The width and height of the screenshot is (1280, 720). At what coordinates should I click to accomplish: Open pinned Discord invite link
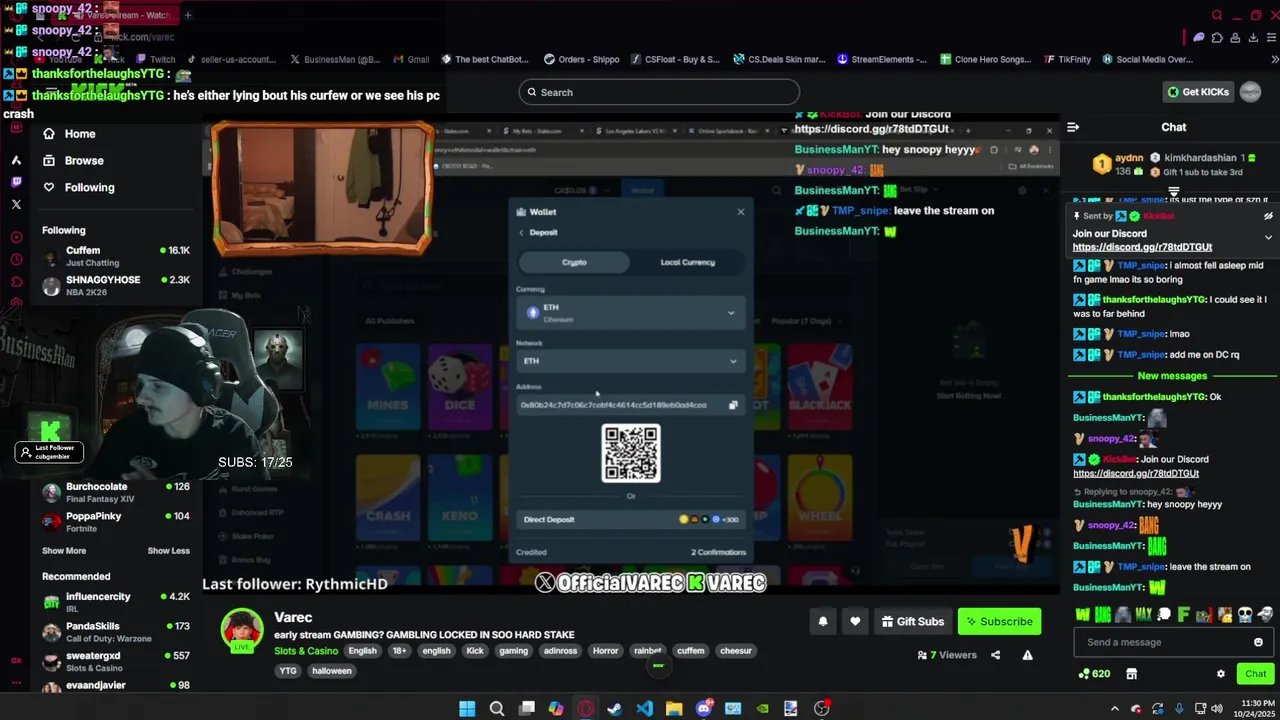[x=1142, y=247]
